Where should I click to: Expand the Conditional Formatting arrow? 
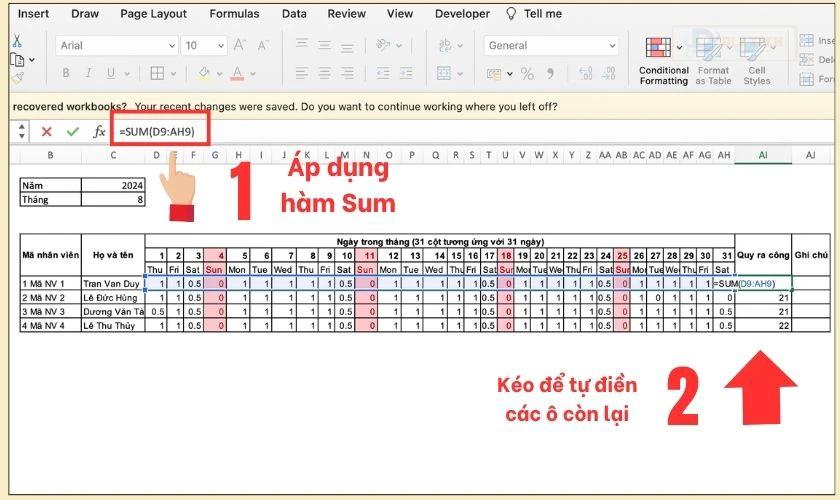[679, 48]
